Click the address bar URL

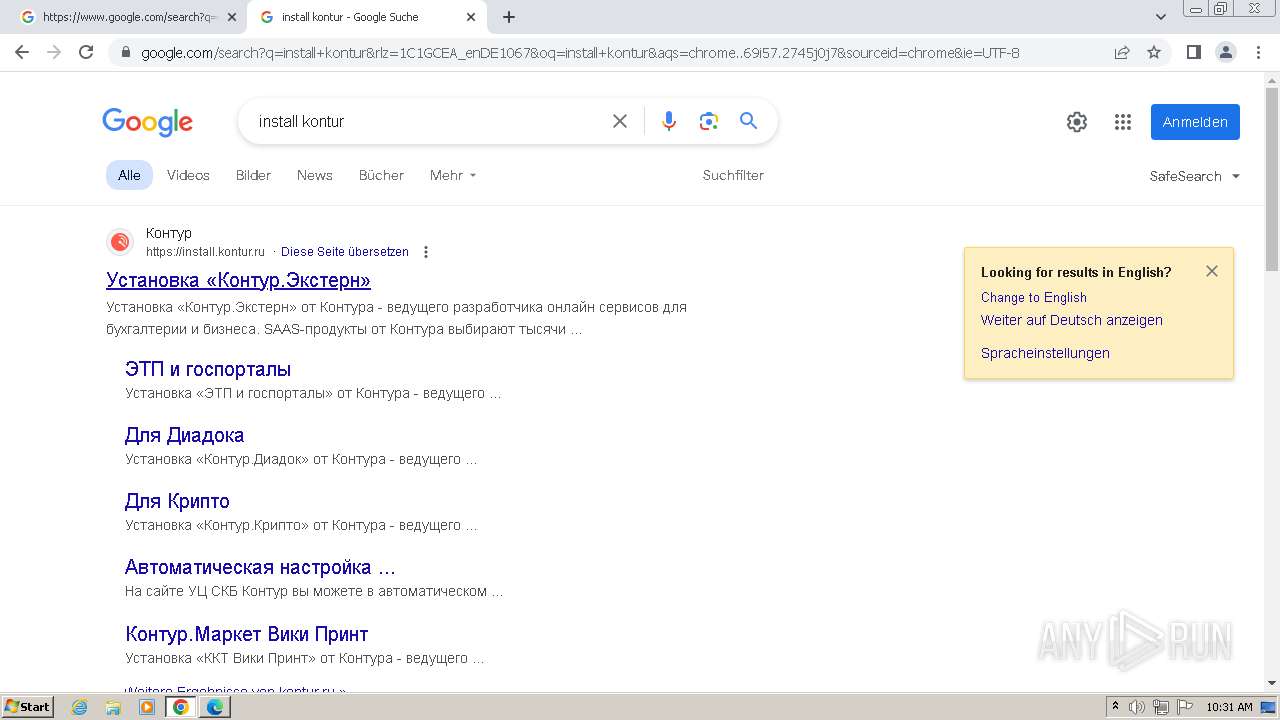pyautogui.click(x=580, y=52)
